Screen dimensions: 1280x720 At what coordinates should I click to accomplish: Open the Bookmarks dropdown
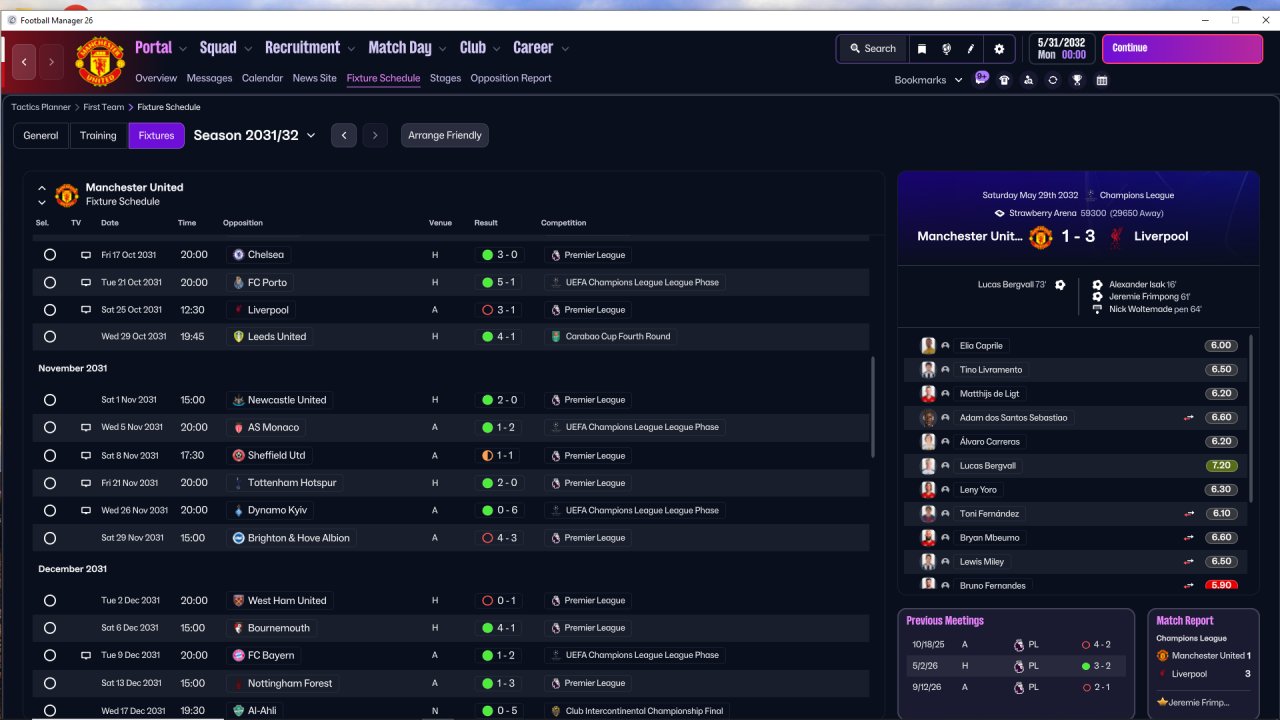coord(929,80)
